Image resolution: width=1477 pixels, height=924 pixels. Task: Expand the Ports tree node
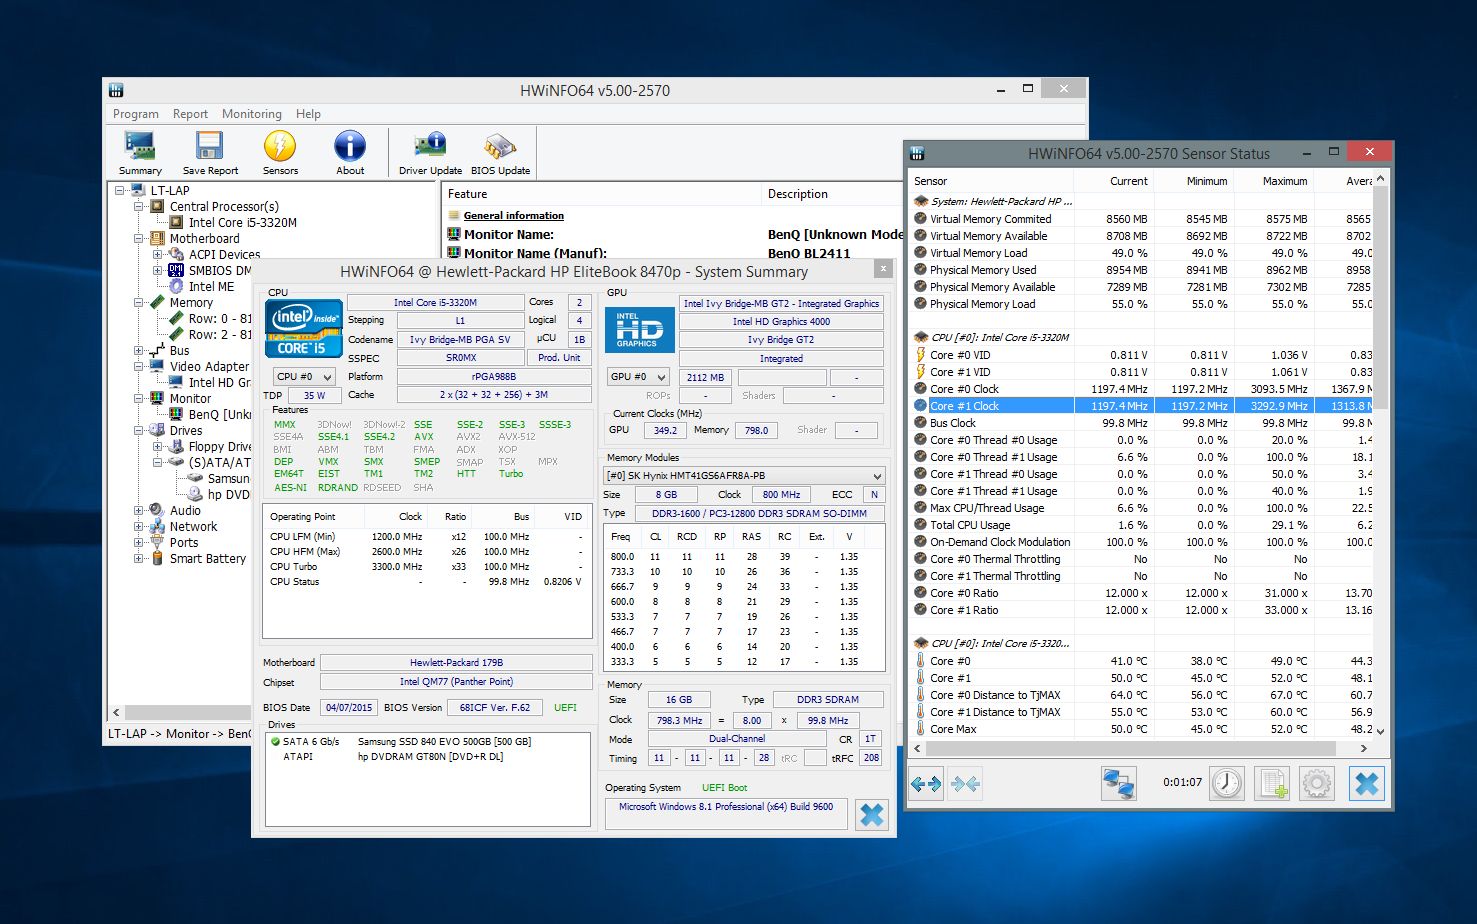139,542
